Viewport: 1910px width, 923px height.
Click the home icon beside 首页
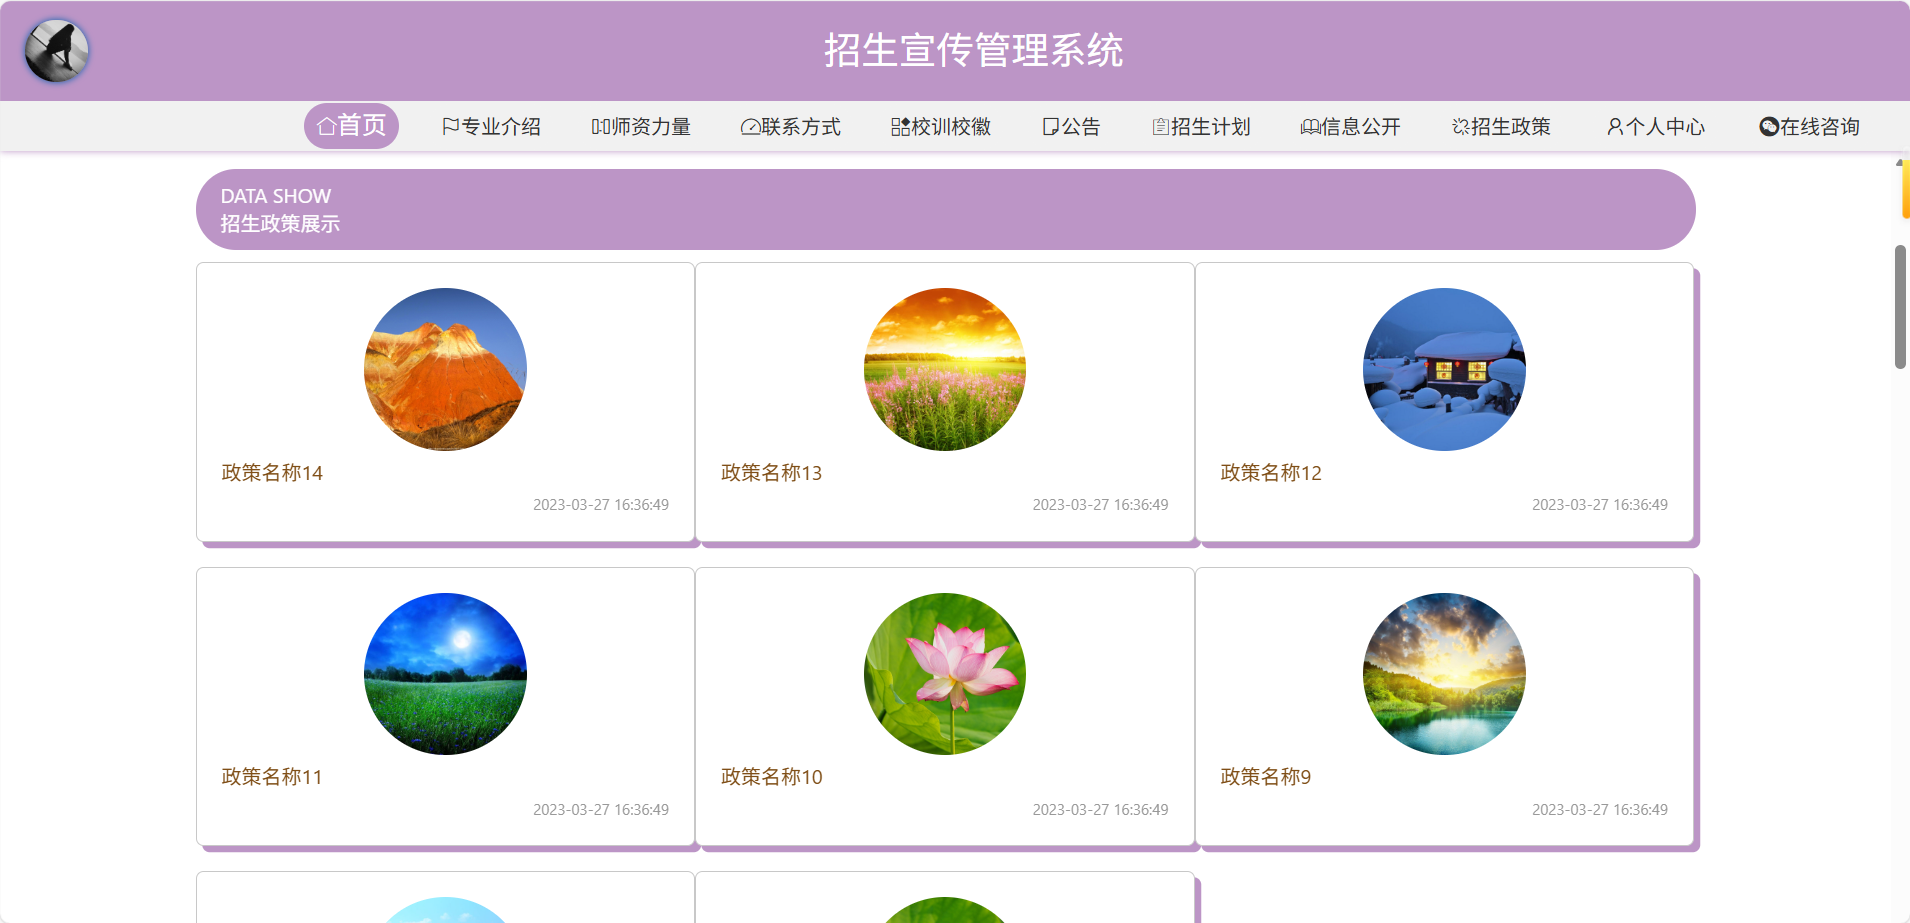click(326, 126)
